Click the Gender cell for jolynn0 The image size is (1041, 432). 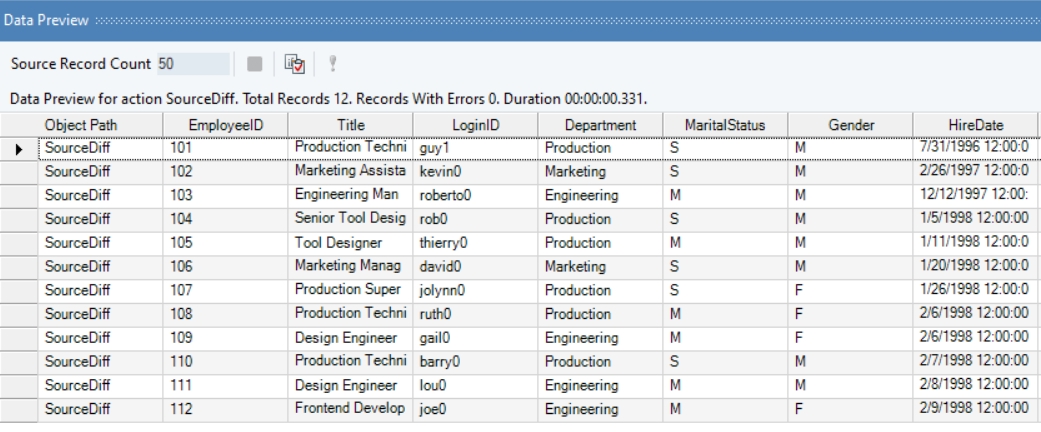click(850, 291)
